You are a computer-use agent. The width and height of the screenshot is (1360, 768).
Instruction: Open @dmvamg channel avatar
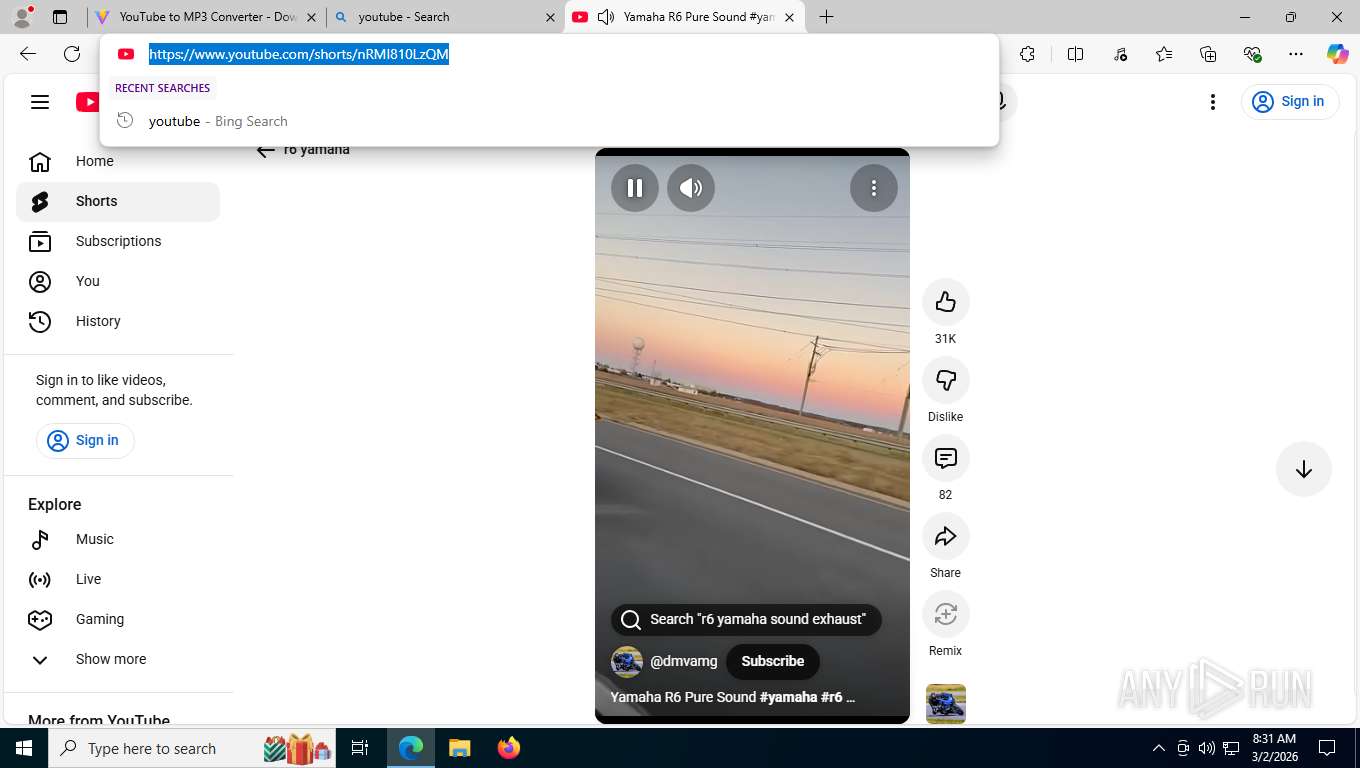click(x=627, y=661)
